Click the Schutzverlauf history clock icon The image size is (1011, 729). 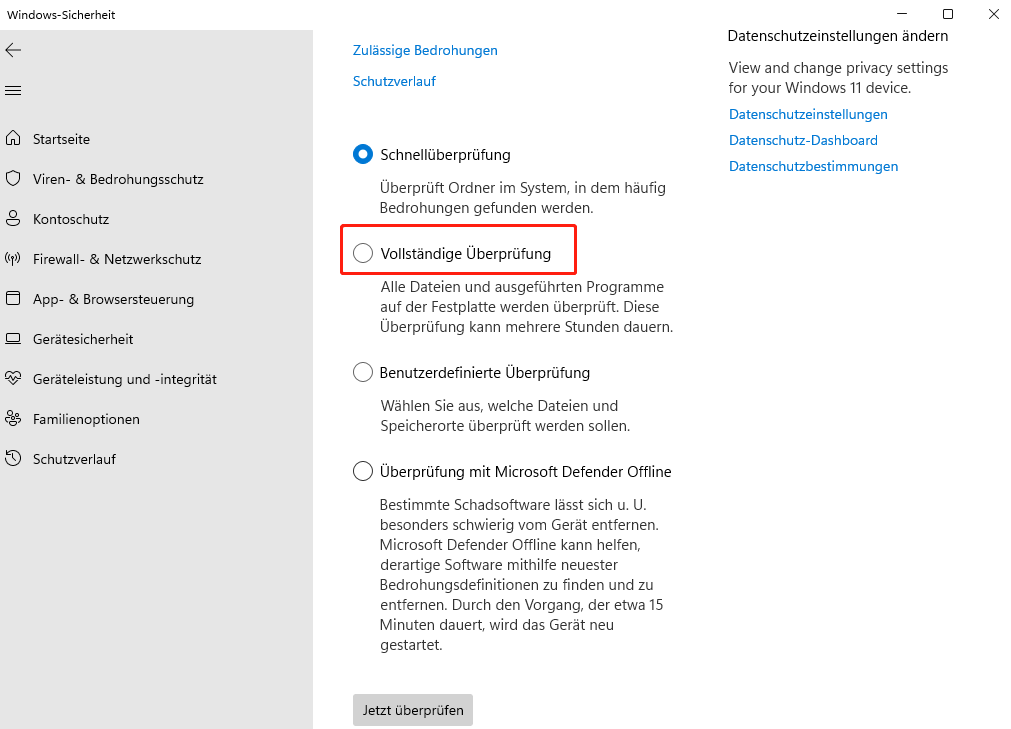(13, 459)
